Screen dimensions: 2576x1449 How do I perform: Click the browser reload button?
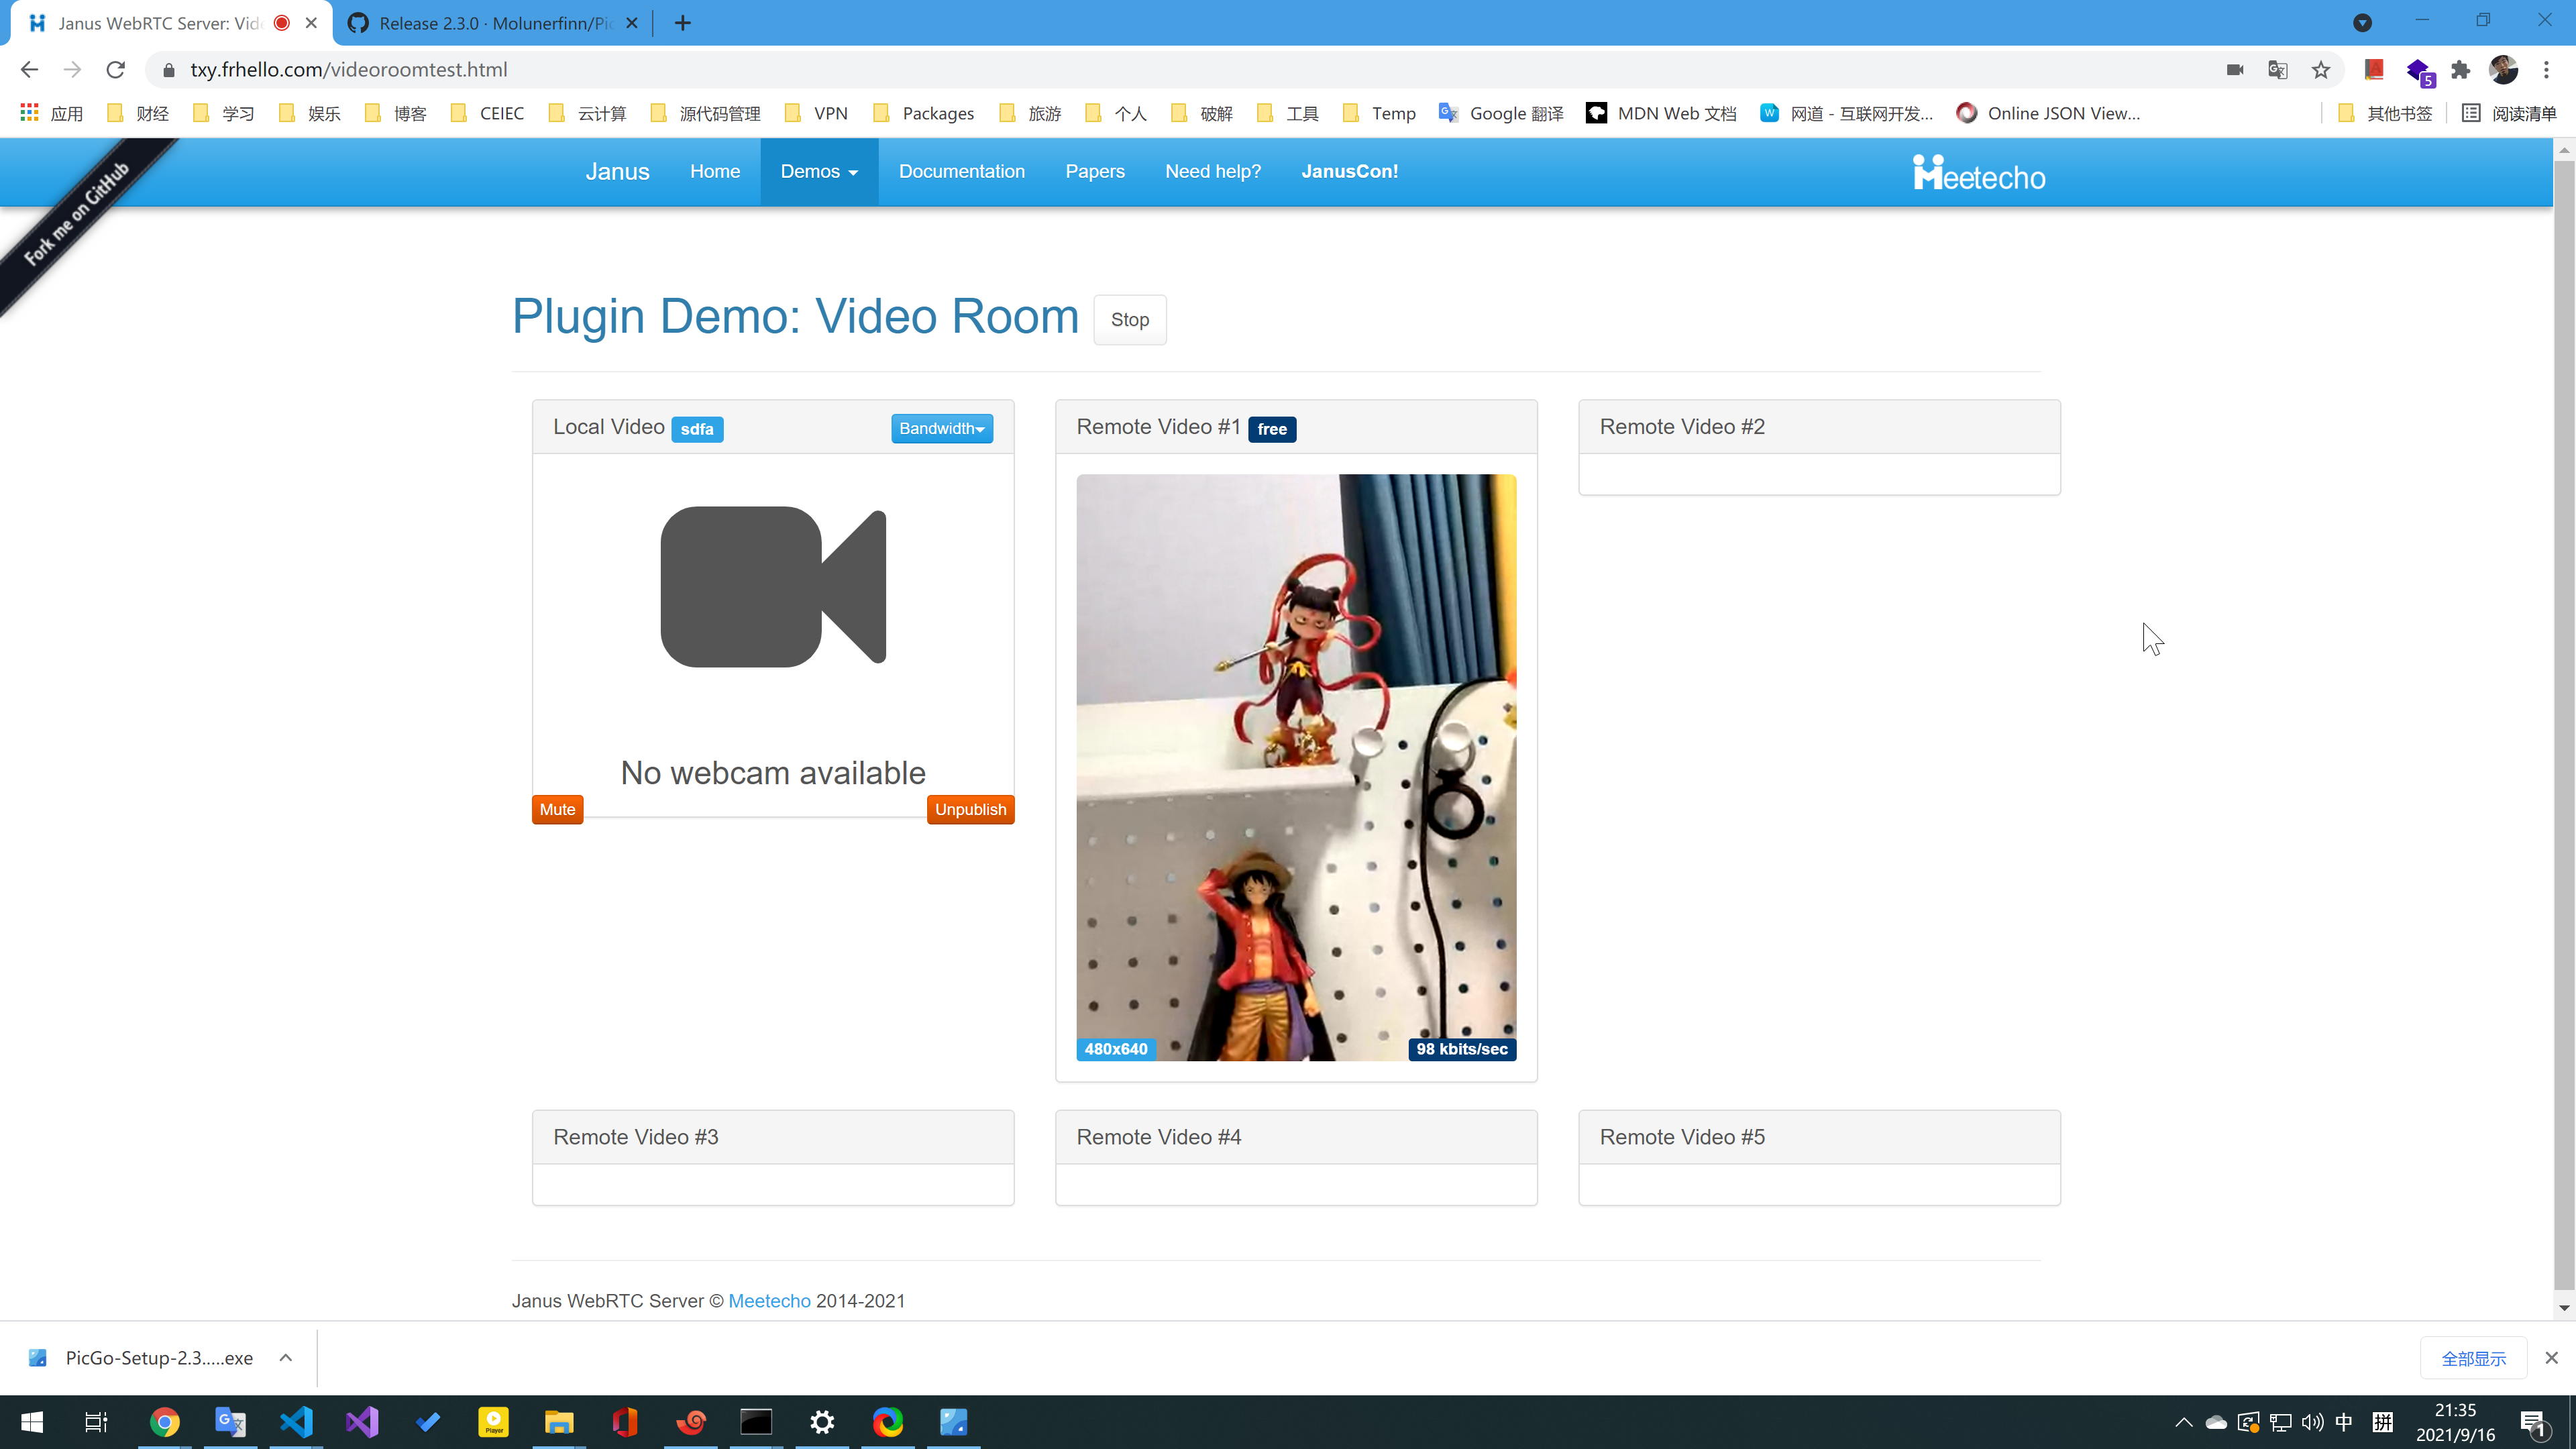point(116,70)
